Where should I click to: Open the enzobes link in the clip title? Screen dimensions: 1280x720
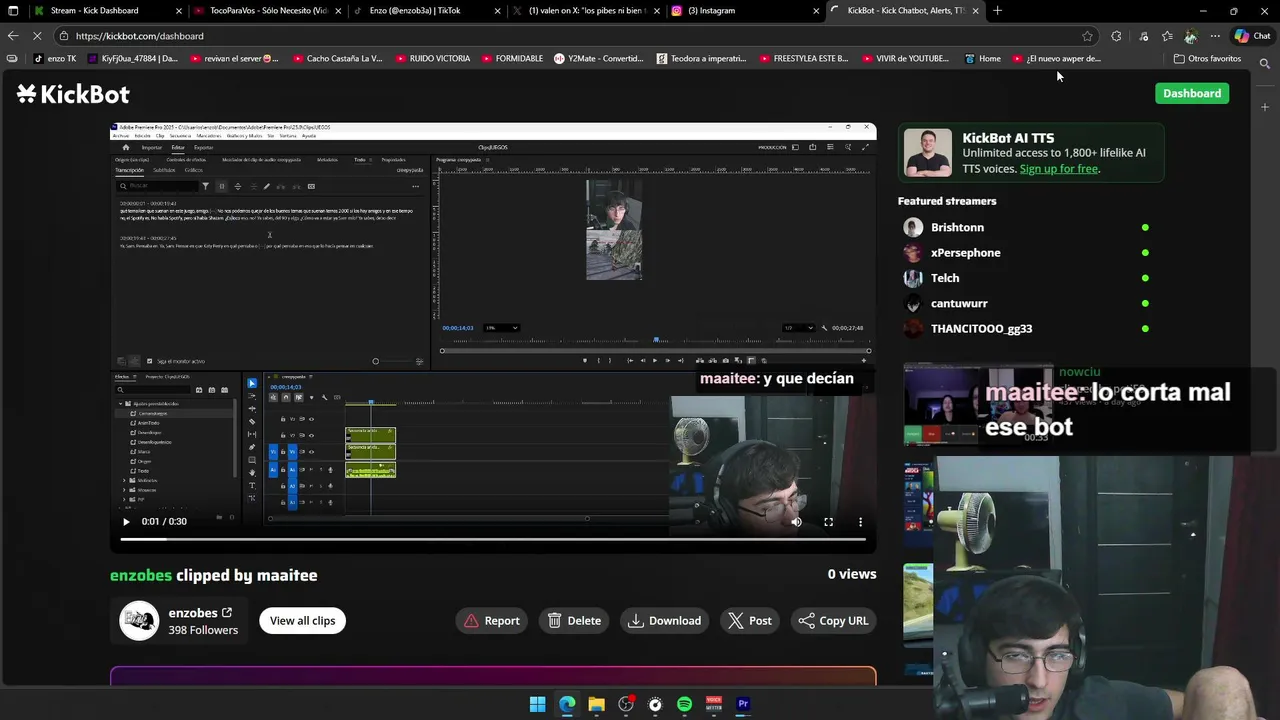(141, 575)
